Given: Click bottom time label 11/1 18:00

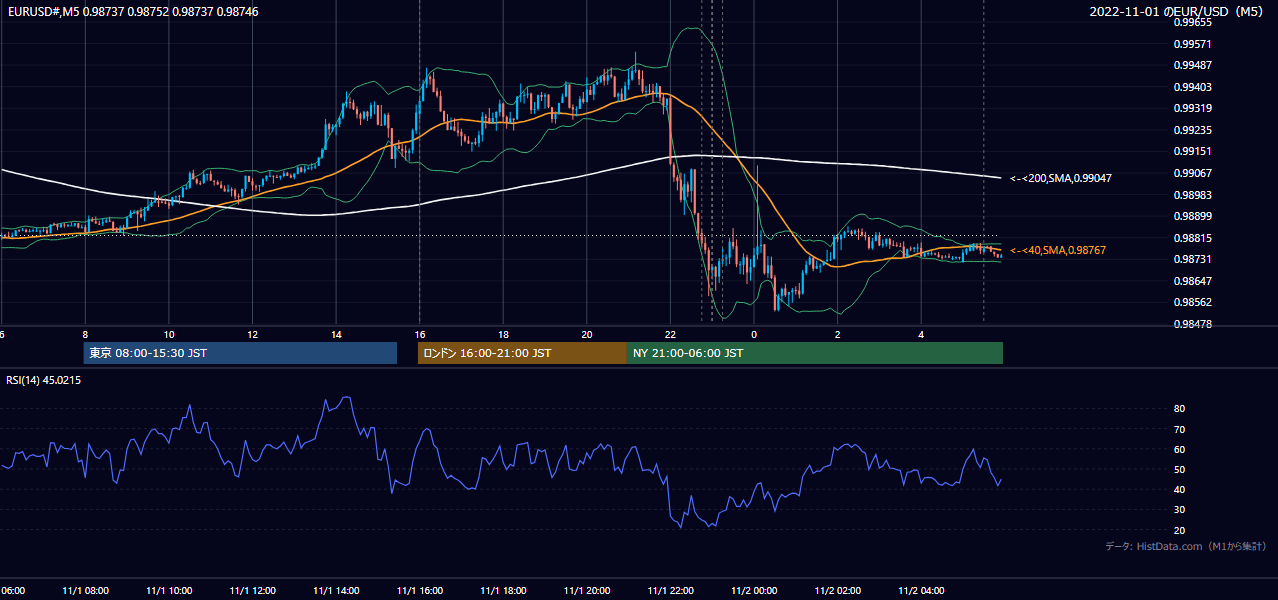Looking at the screenshot, I should [504, 591].
